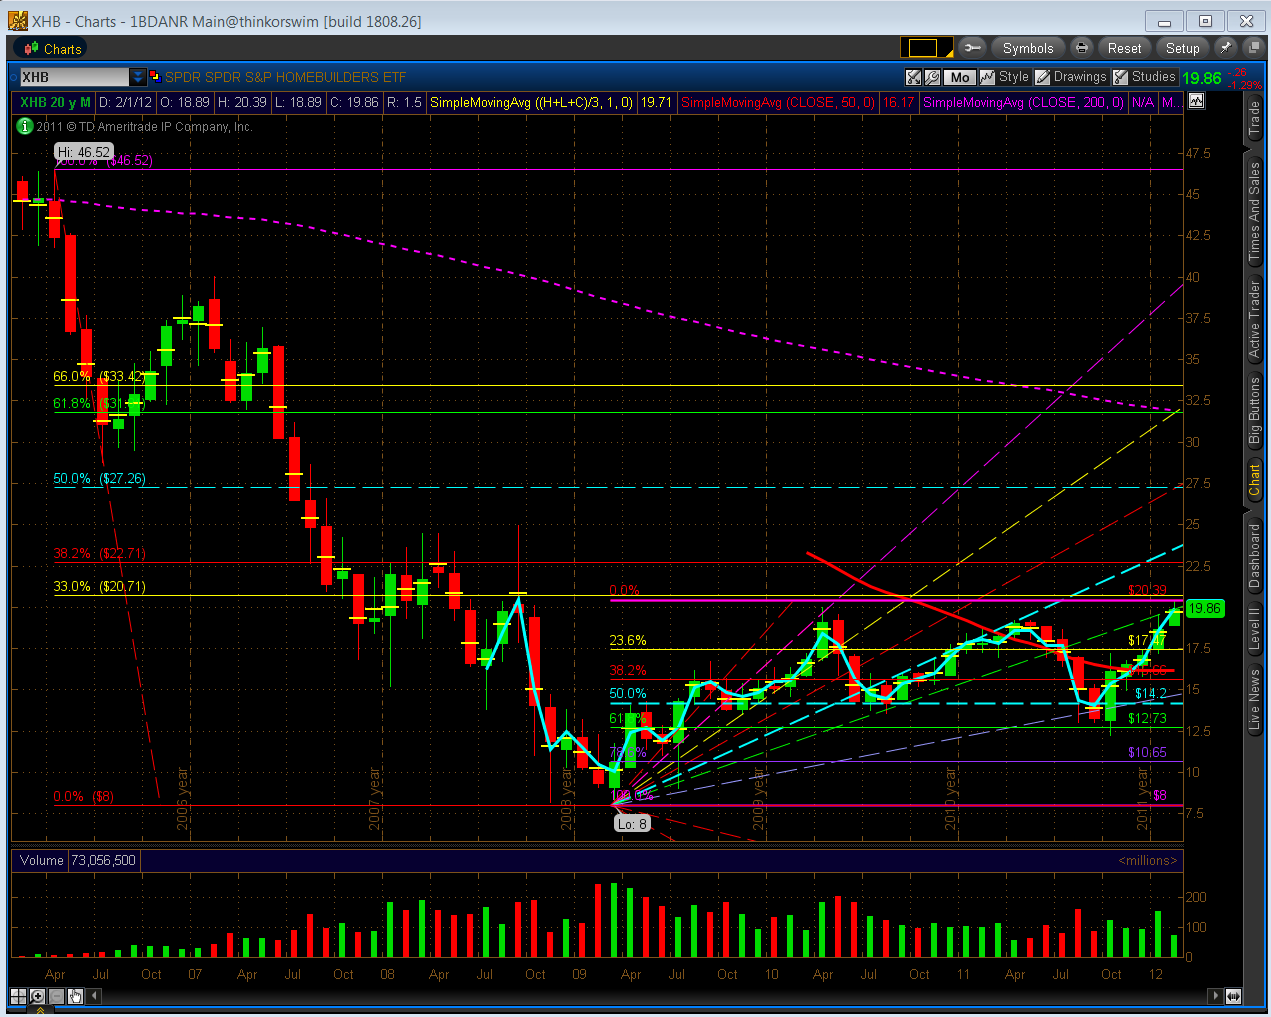
Task: Open the Mo timeframe selector
Action: click(960, 77)
